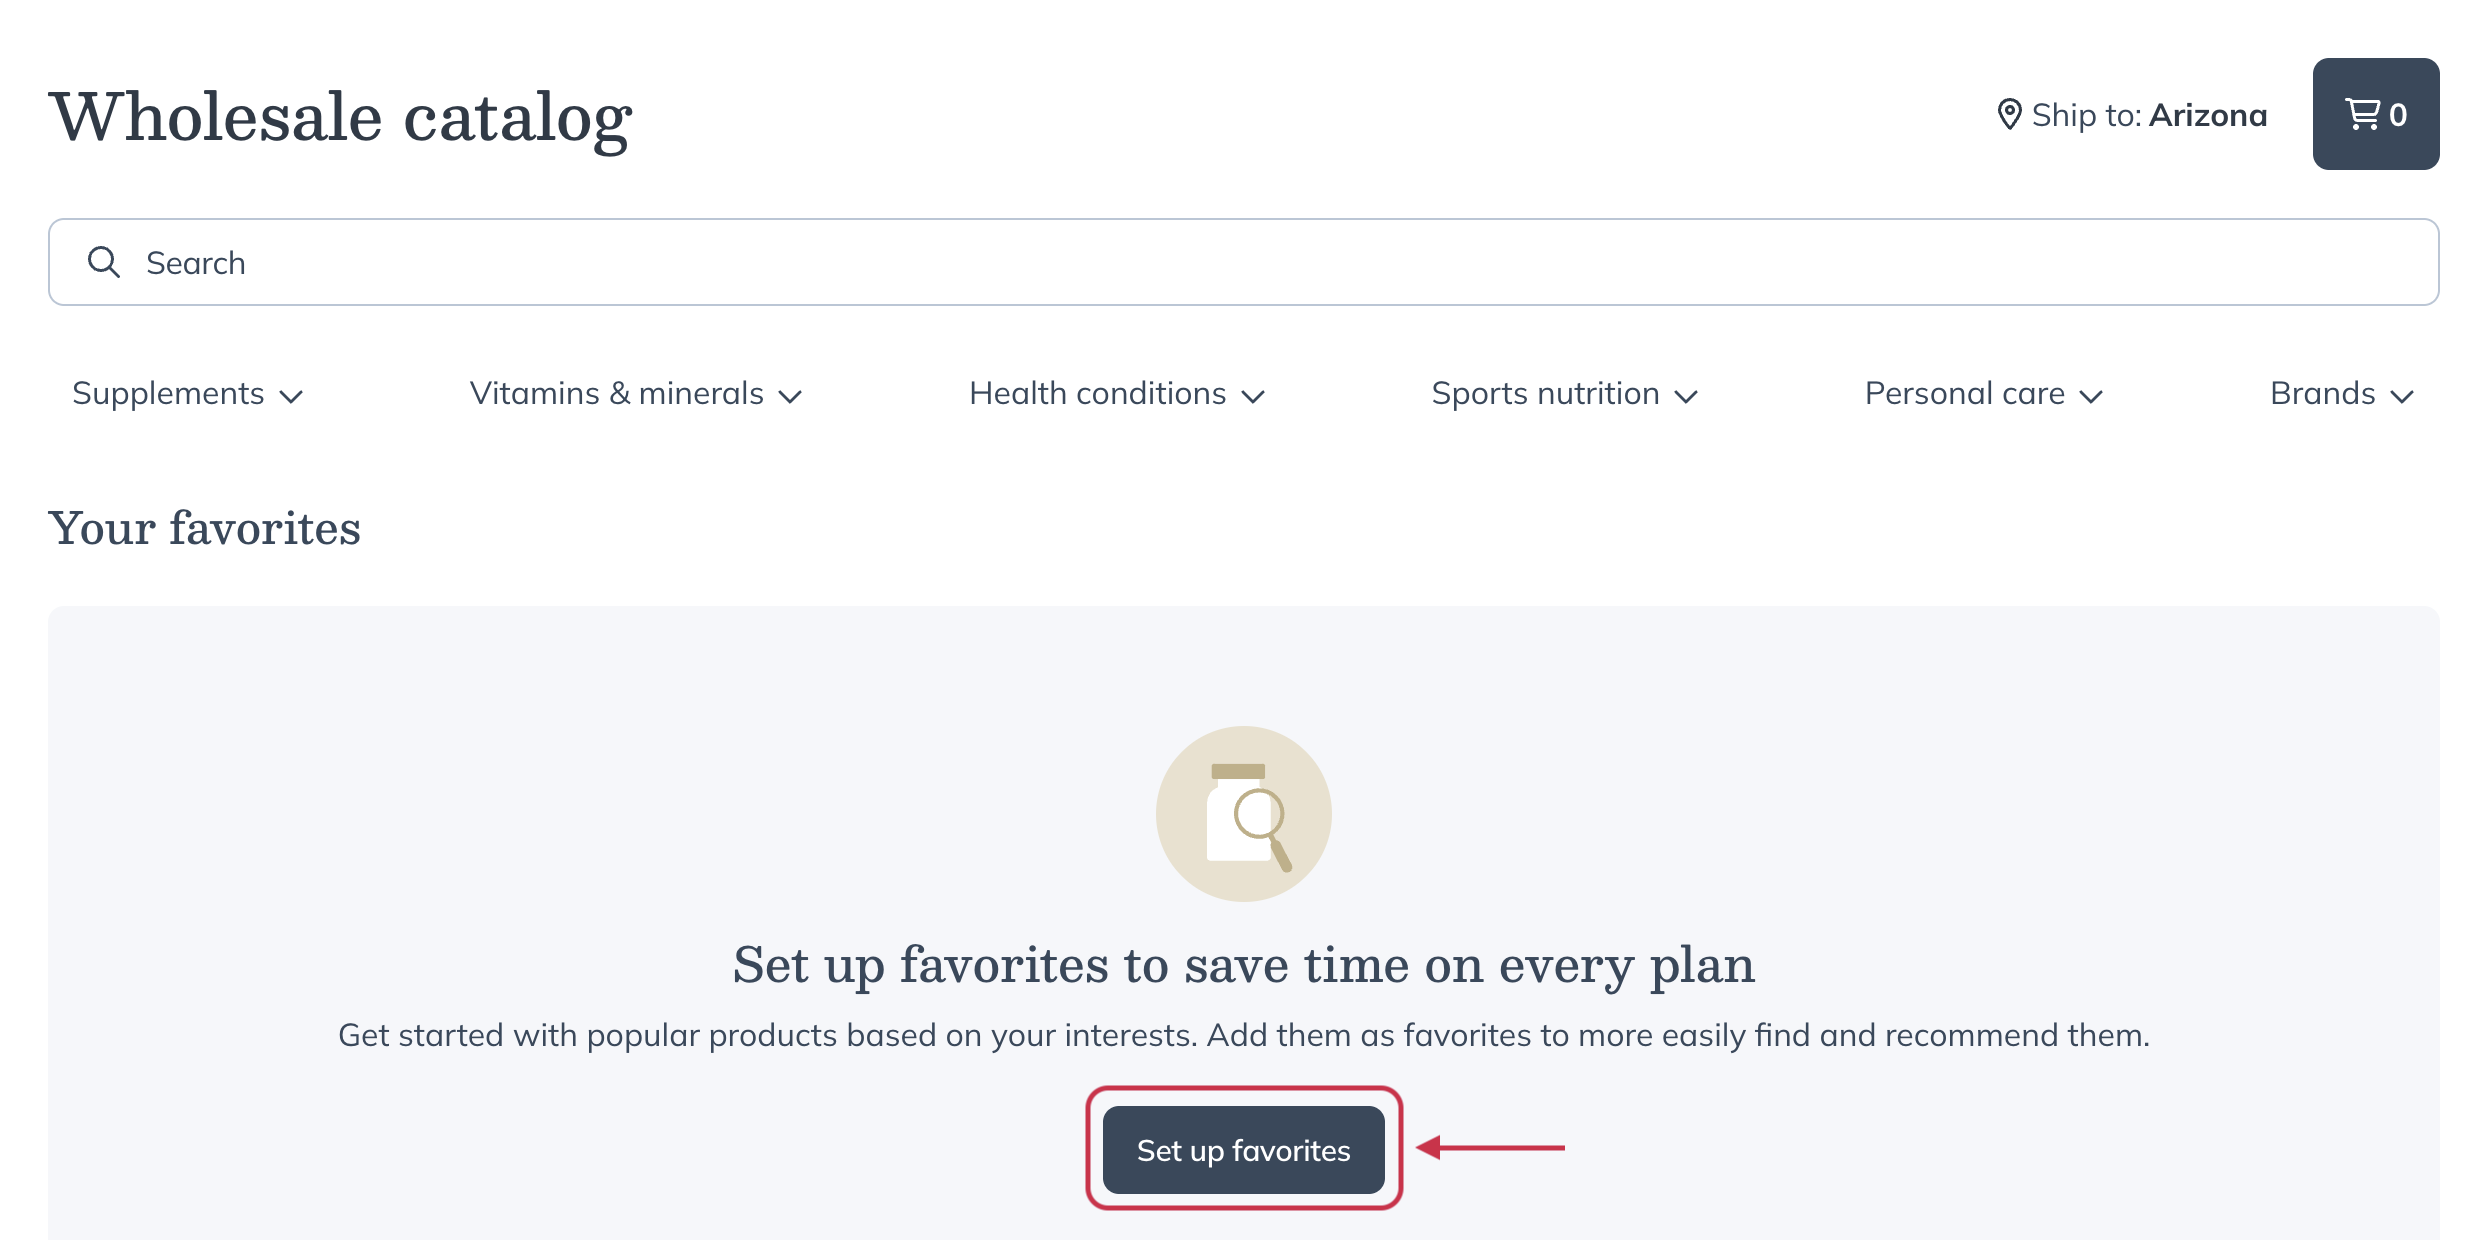Screen dimensions: 2488x1240
Task: Click the Set up favorites button
Action: [x=1243, y=1150]
